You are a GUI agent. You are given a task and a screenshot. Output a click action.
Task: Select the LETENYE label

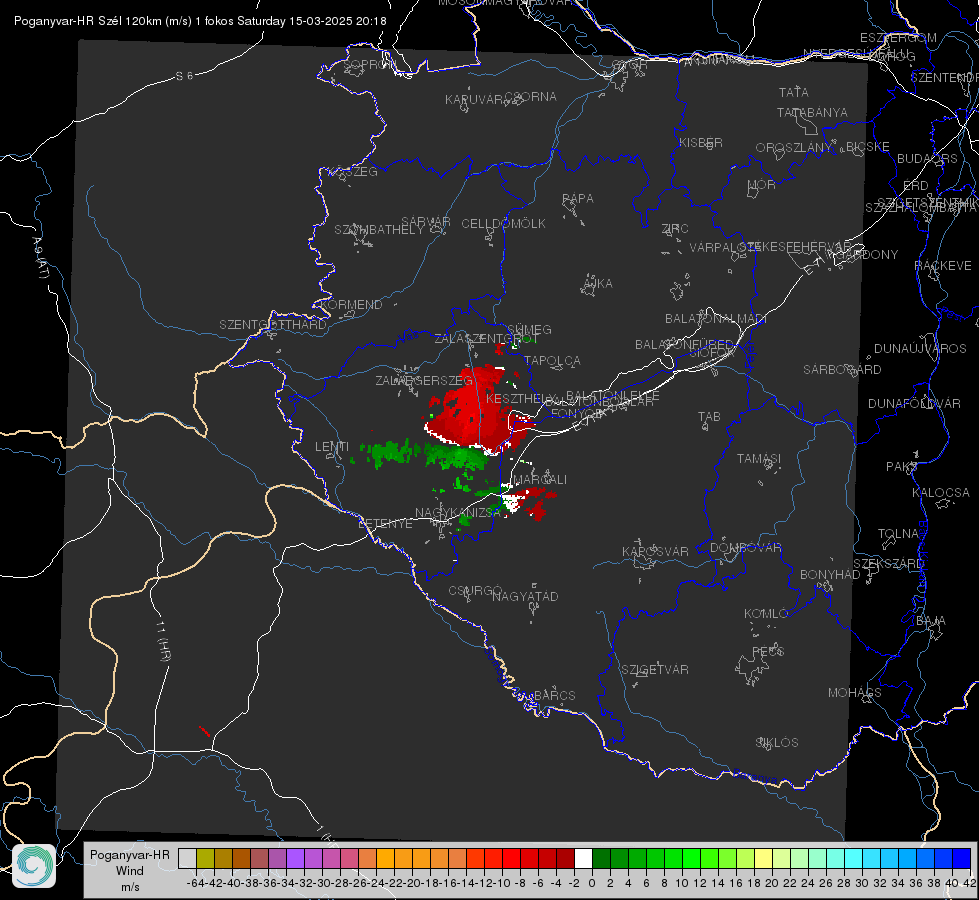(x=385, y=524)
